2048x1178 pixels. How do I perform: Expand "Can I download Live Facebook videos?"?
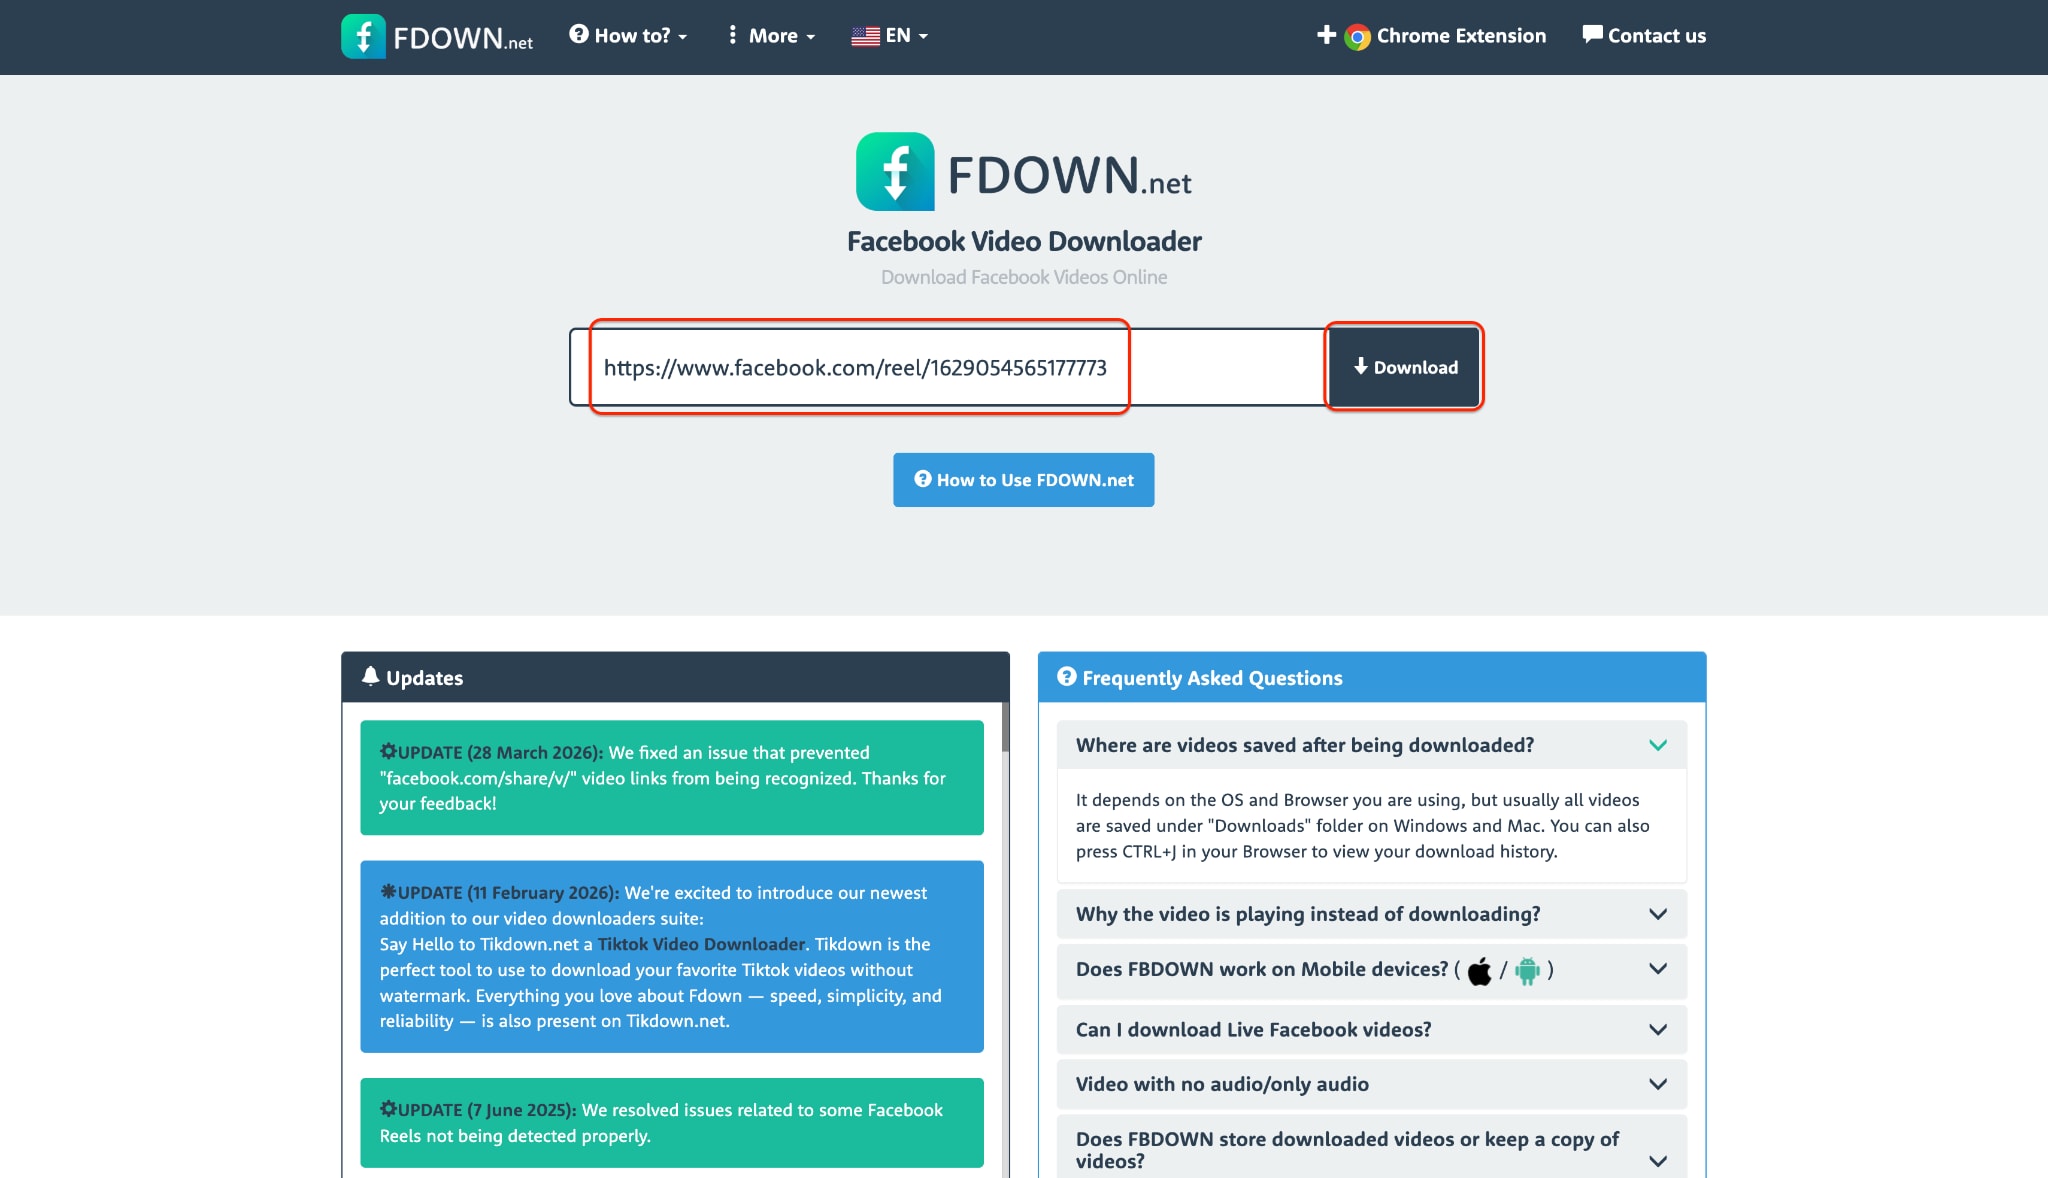[x=1371, y=1030]
